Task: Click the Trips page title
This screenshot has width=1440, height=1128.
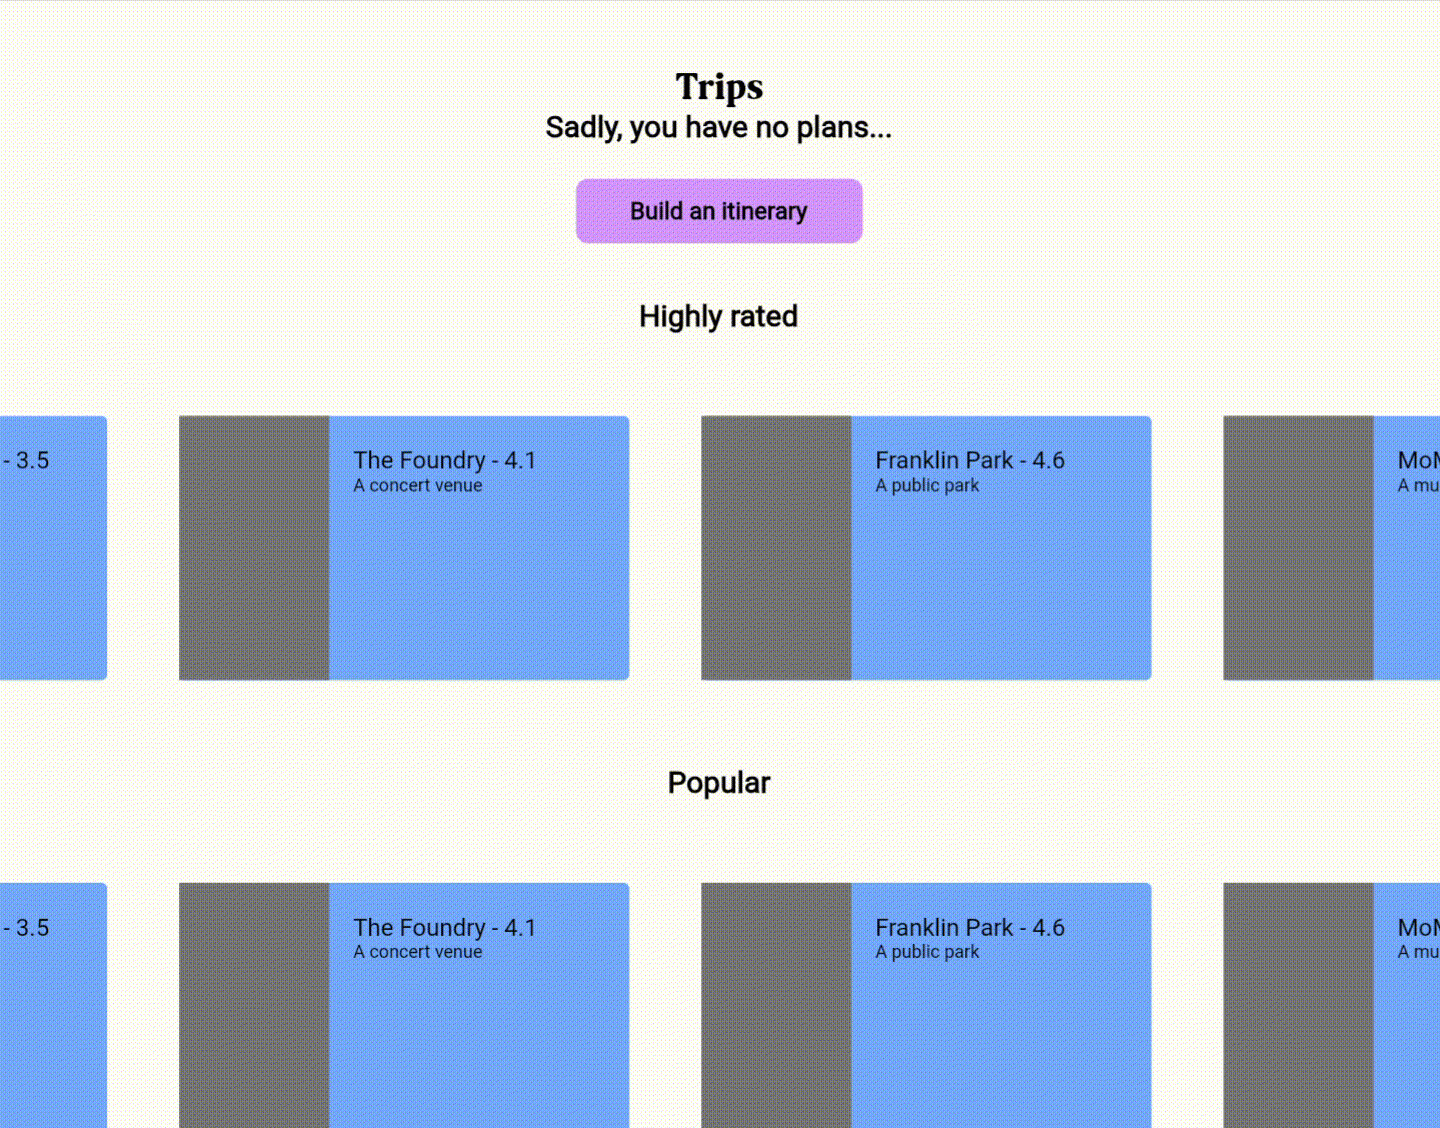Action: point(719,87)
